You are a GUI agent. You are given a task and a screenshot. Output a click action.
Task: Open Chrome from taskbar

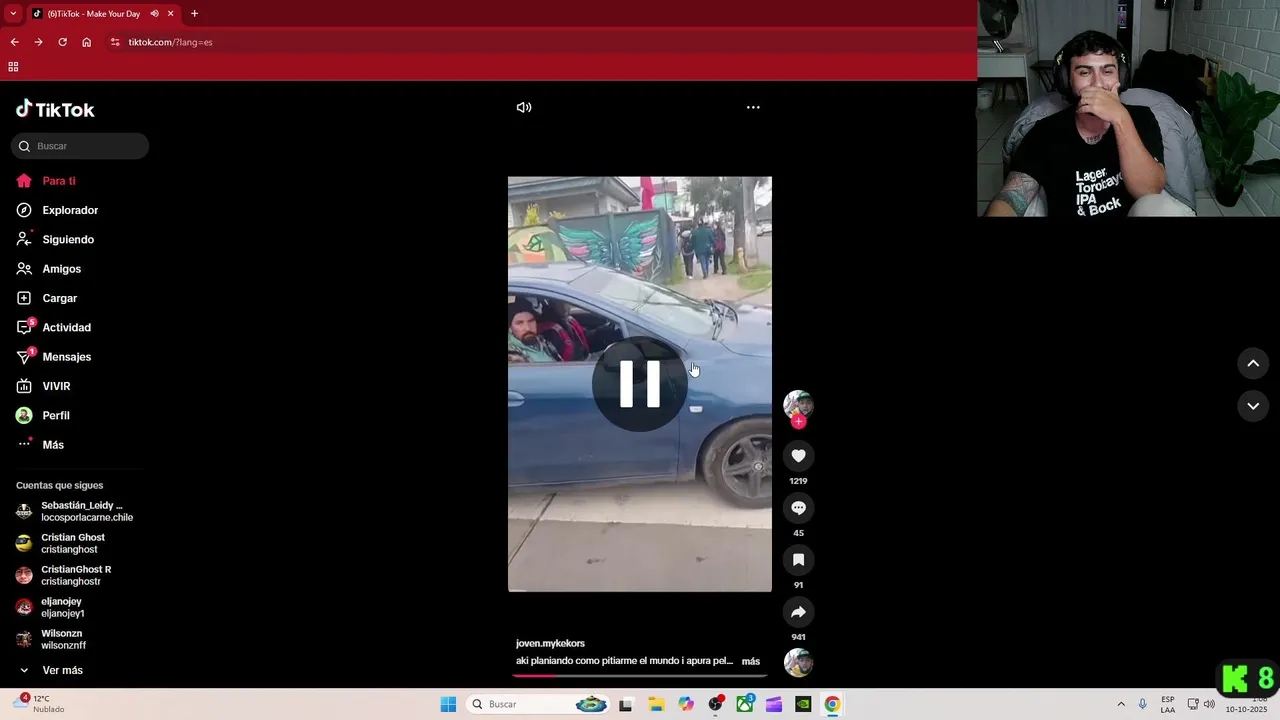(832, 704)
